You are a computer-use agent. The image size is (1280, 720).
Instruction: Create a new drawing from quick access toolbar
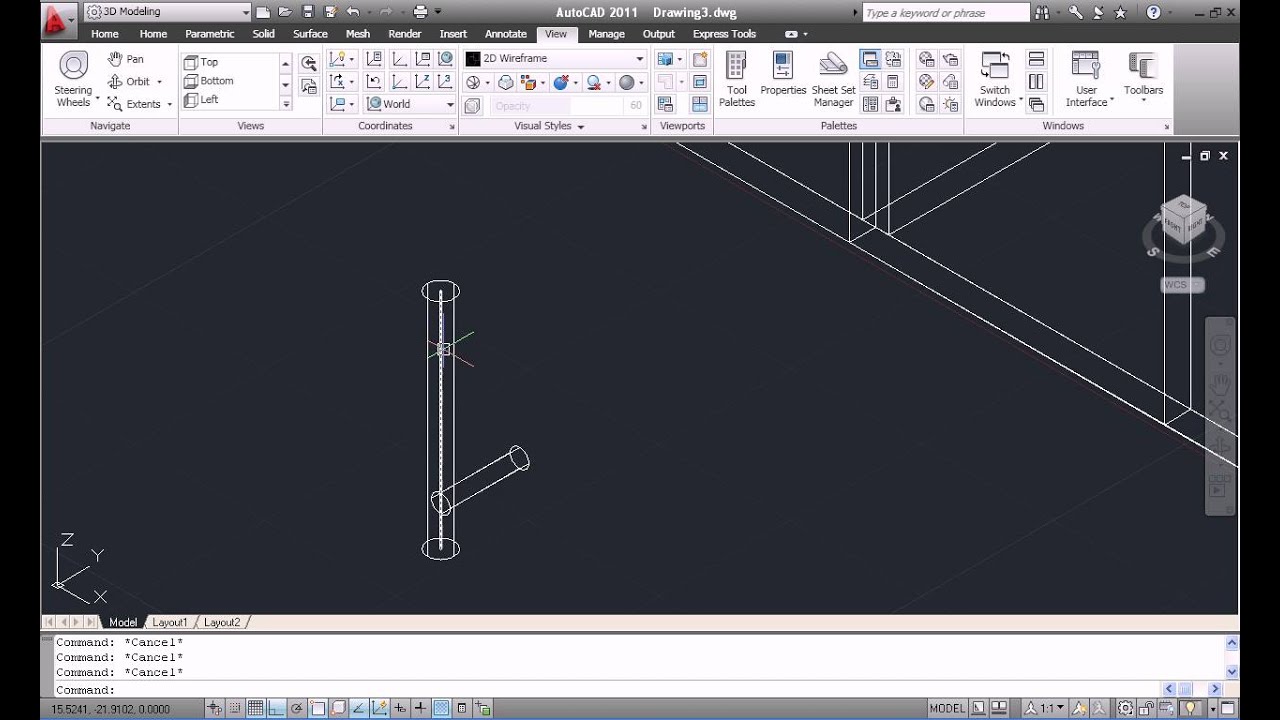click(262, 12)
